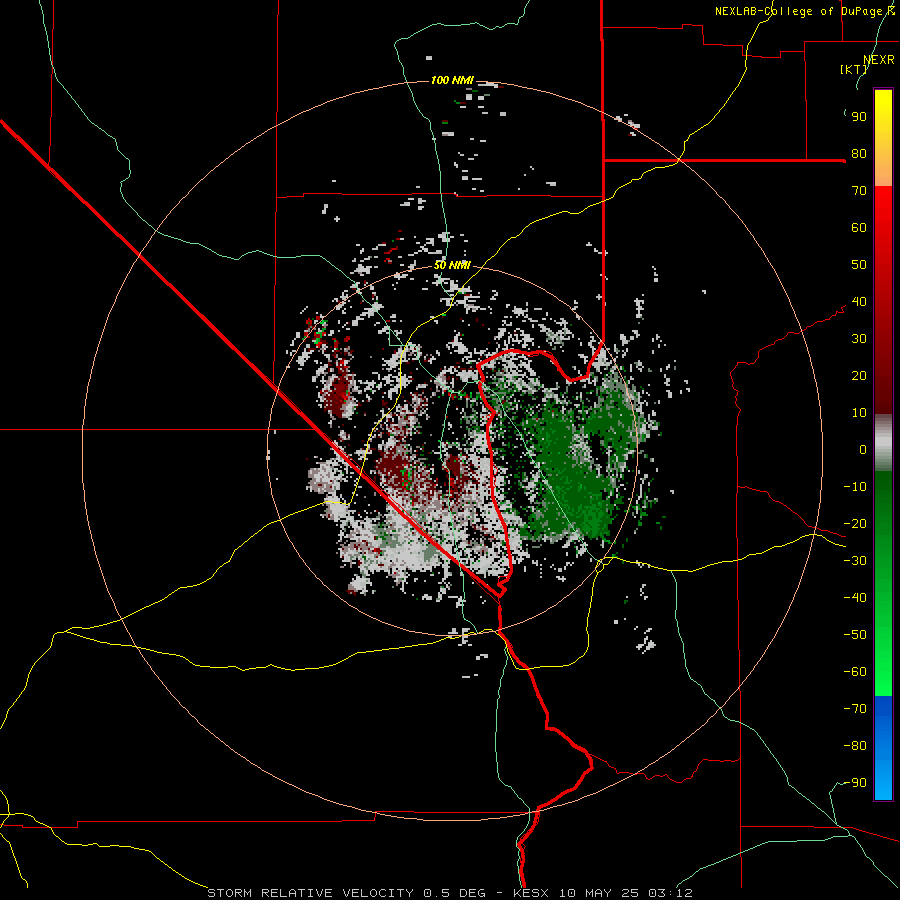Screen dimensions: 900x900
Task: Pick the -30 scale label
Action: pyautogui.click(x=855, y=561)
